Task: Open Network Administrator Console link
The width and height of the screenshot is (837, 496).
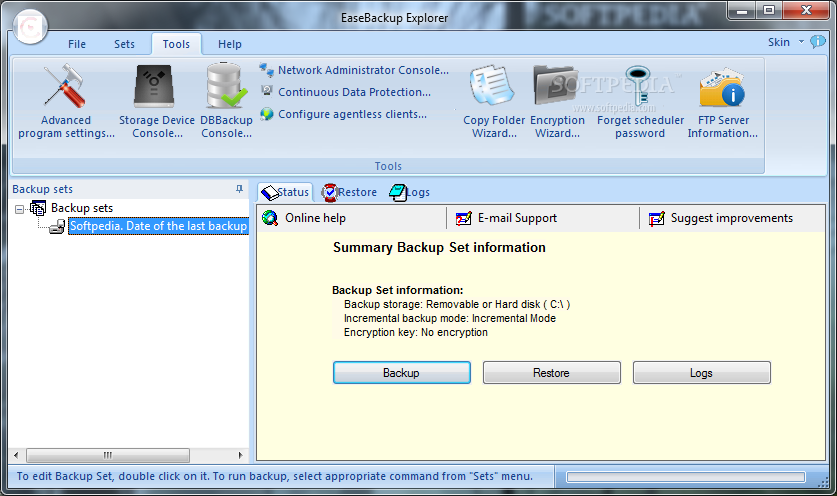Action: click(363, 70)
